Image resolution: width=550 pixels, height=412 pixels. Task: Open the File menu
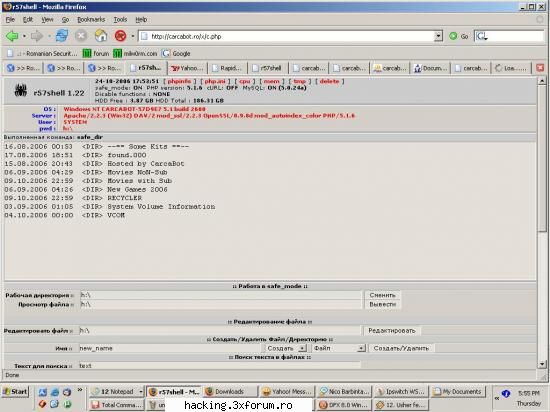tap(10, 20)
